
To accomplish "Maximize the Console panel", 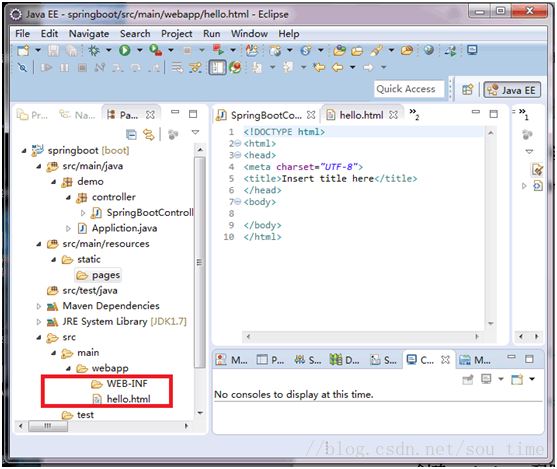I will [529, 359].
